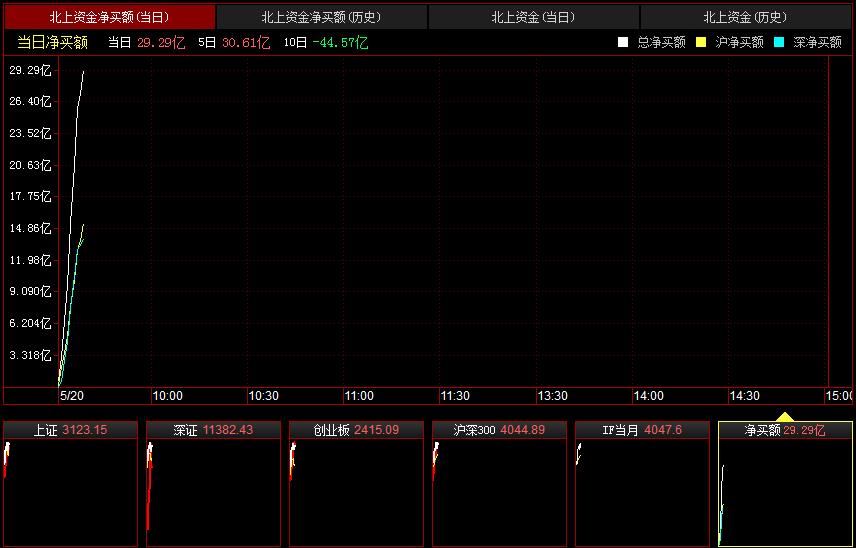
Task: Click the 14:00 mark on time axis
Action: click(648, 396)
